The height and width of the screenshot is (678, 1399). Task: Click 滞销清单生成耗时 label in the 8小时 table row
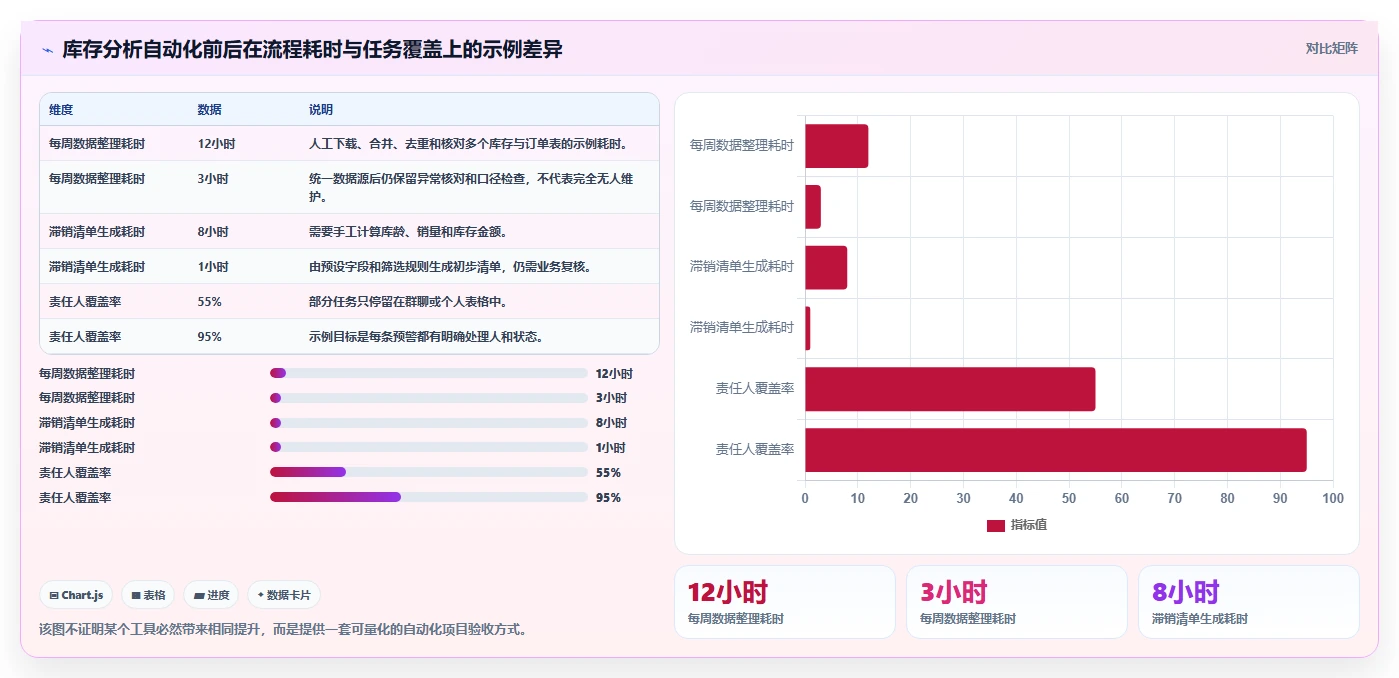pos(97,232)
